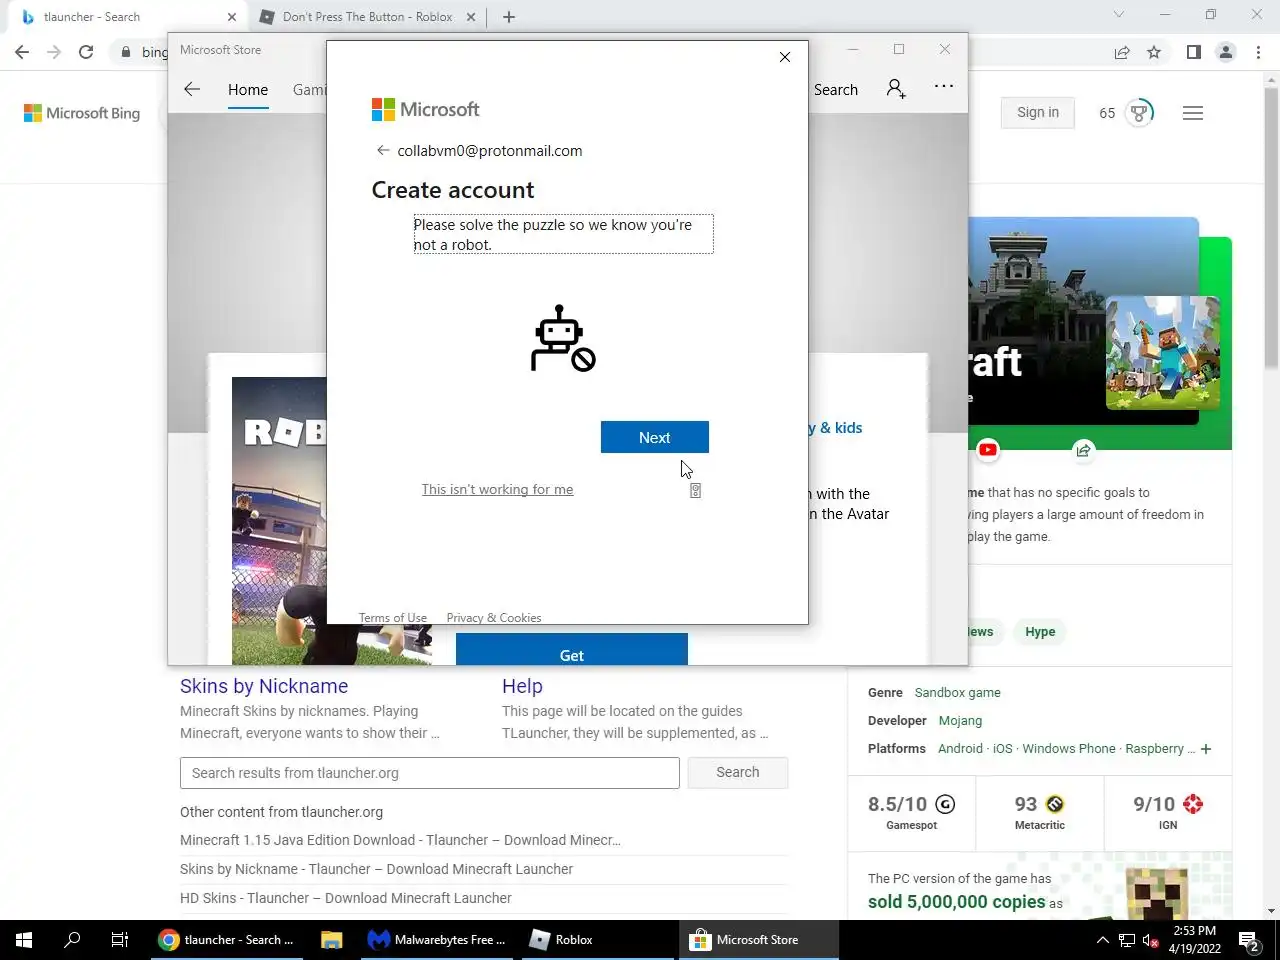This screenshot has width=1280, height=960.
Task: Open Chrome three-dot menu
Action: (1257, 52)
